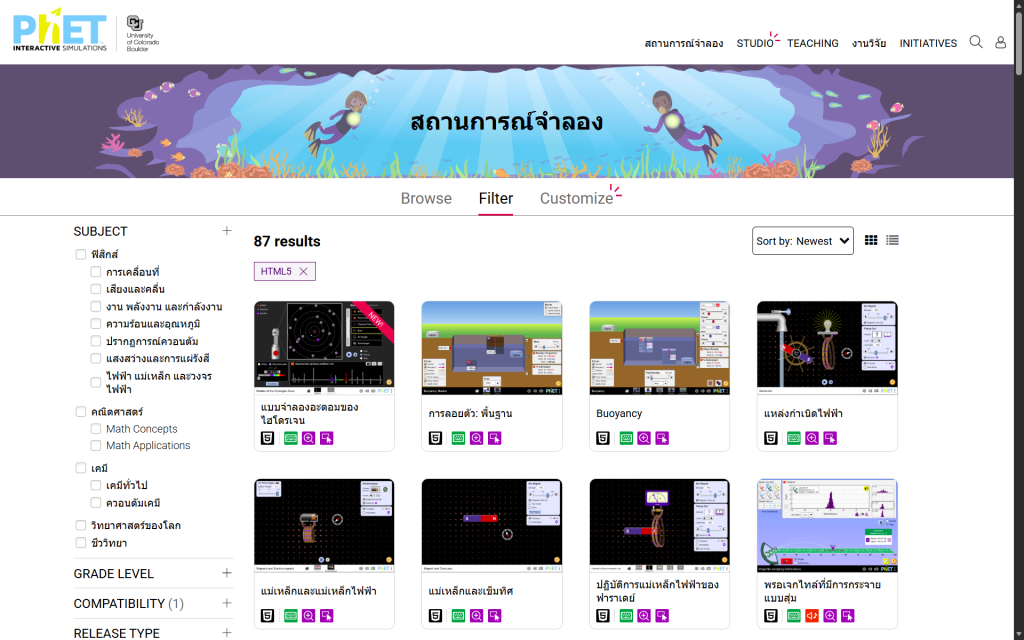
Task: Expand the COMPATIBILITY filter section
Action: pyautogui.click(x=226, y=603)
